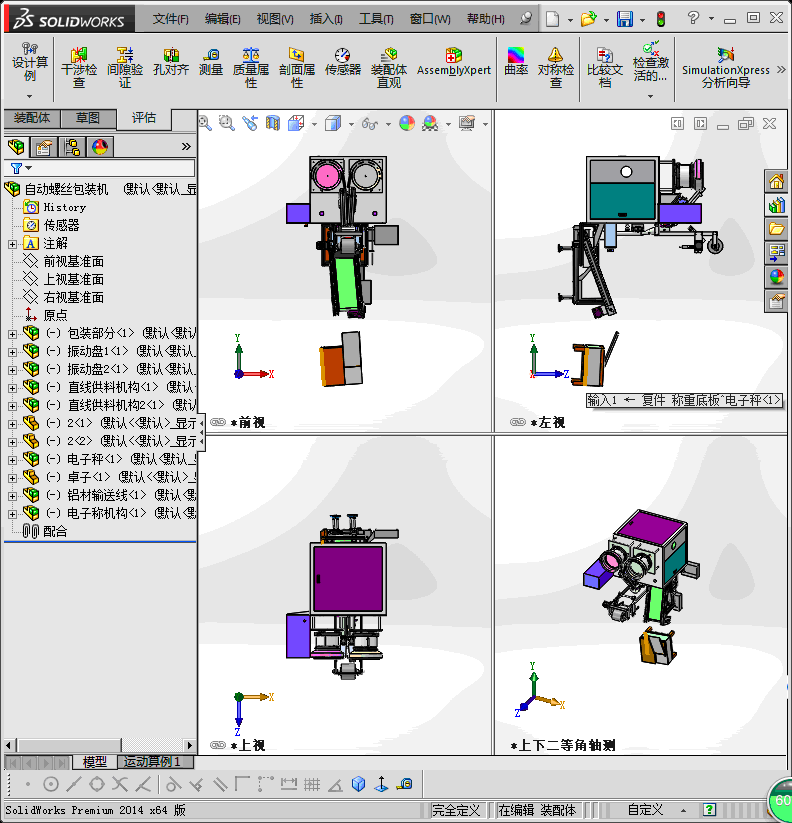
Task: Click Zoom to Fit in view toolbar
Action: coord(205,123)
